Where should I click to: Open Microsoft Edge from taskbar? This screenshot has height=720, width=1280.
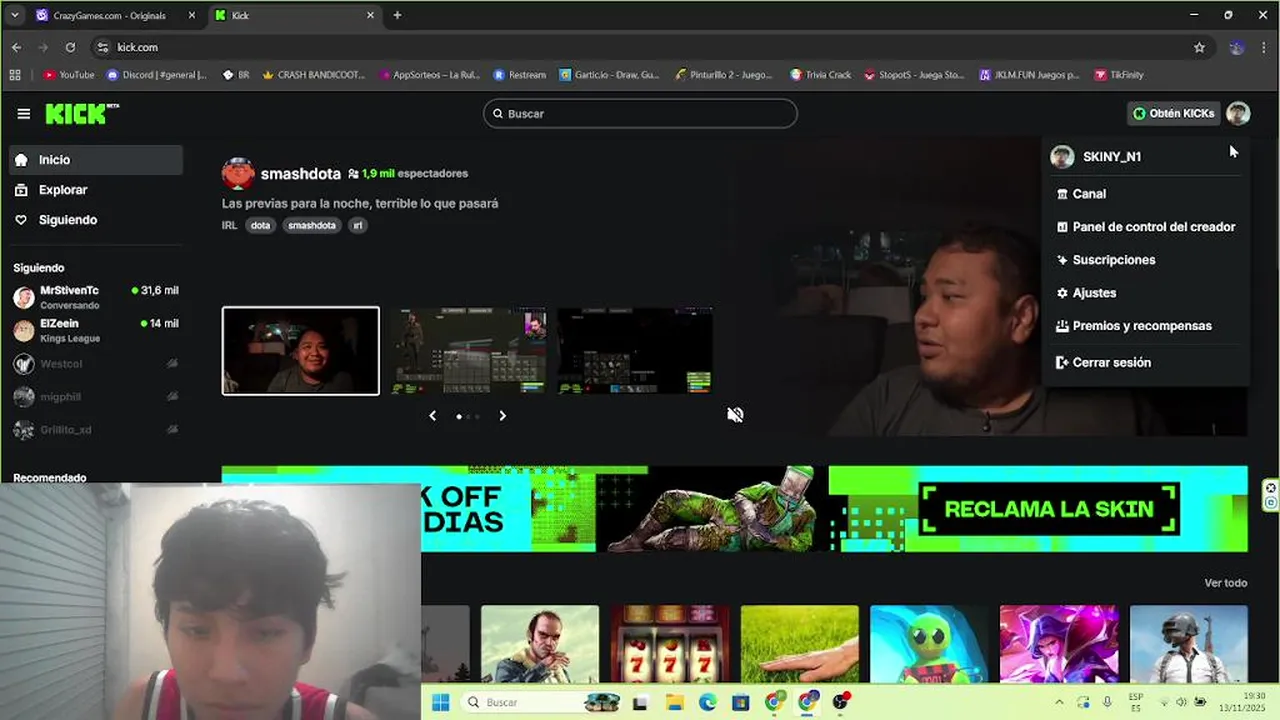coord(707,702)
